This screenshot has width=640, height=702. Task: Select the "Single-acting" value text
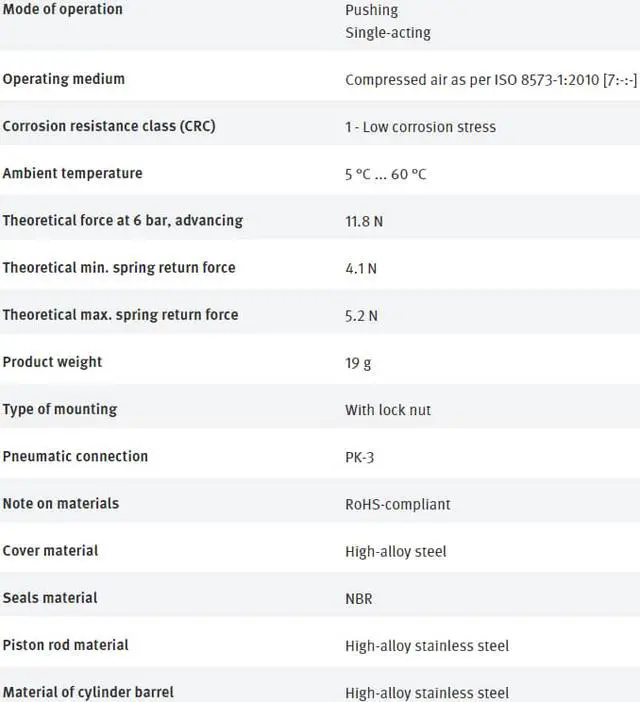click(388, 32)
